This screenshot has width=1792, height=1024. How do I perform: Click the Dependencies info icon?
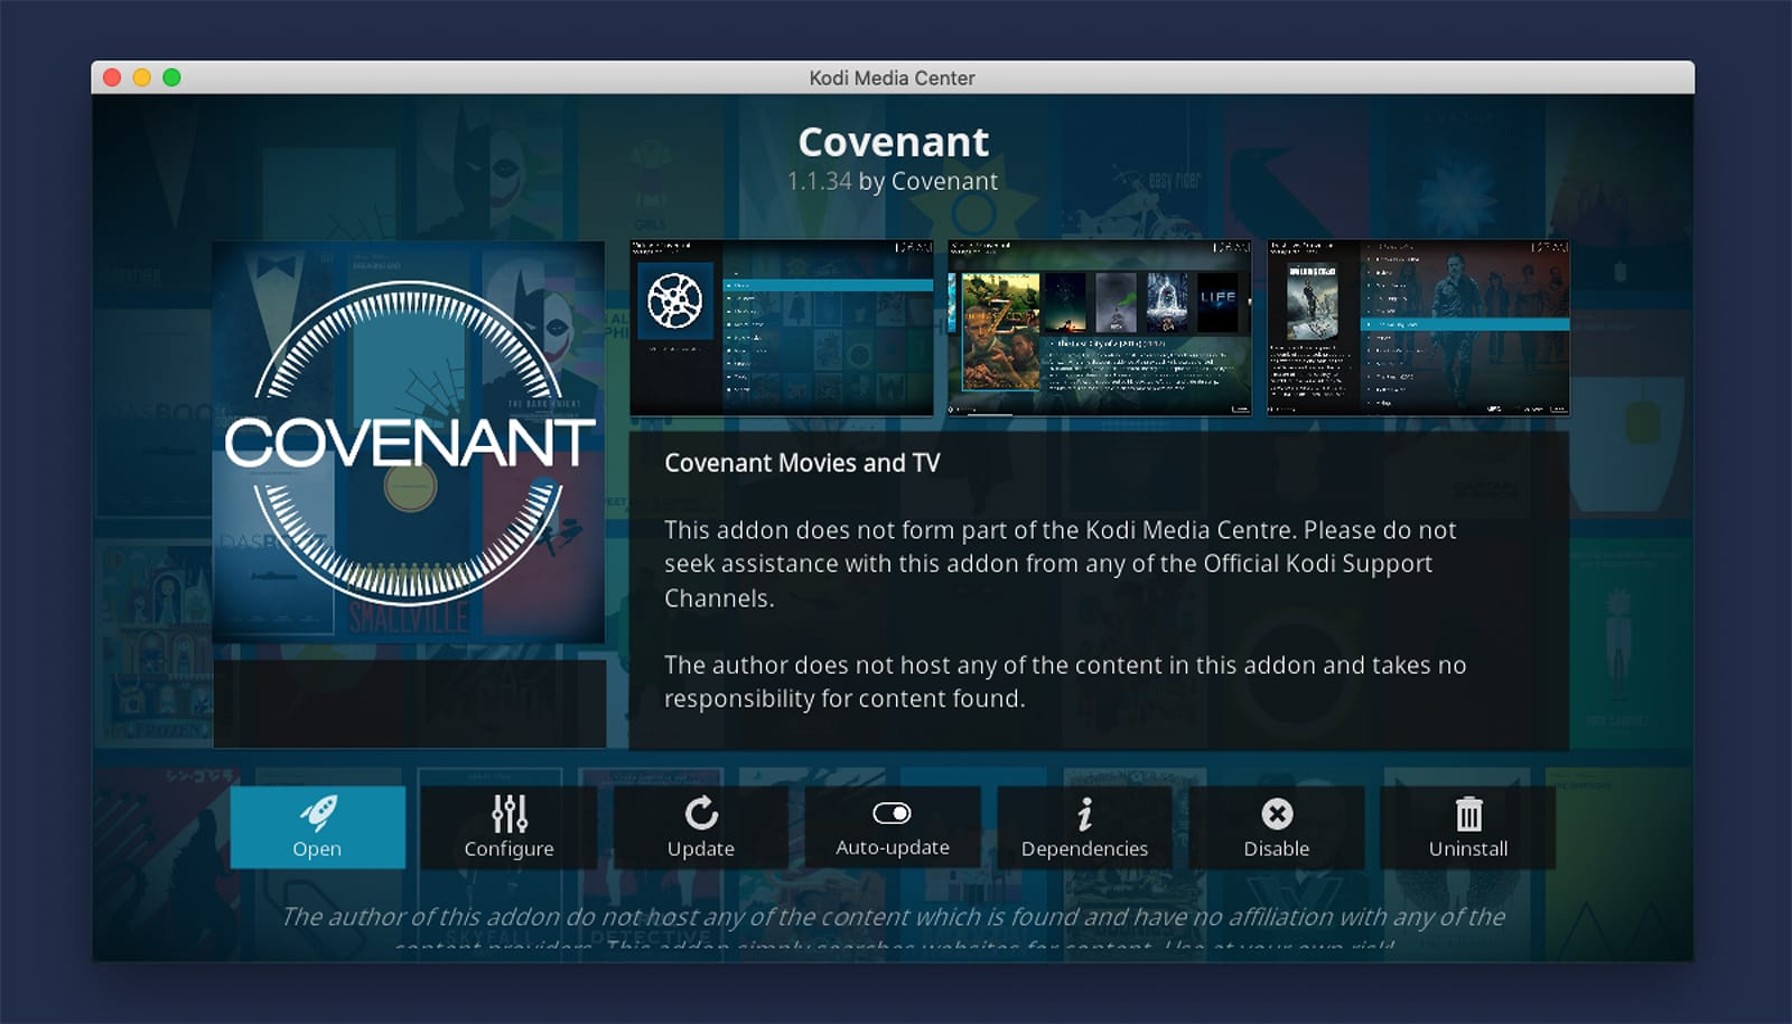click(x=1084, y=814)
